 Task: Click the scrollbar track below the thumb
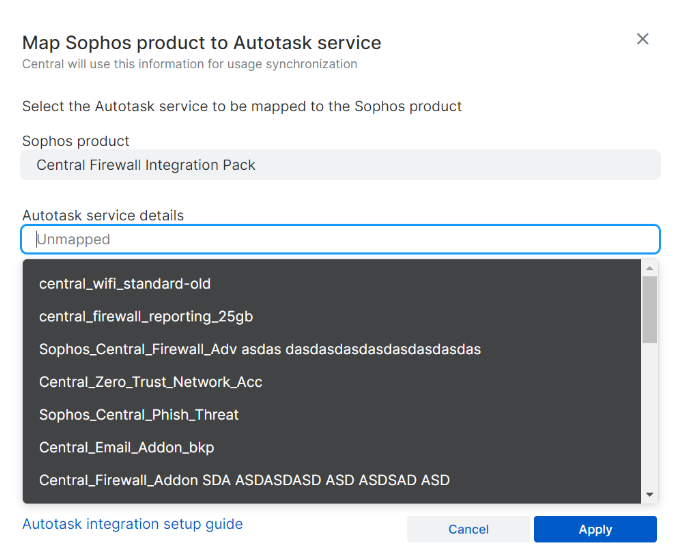[x=650, y=420]
